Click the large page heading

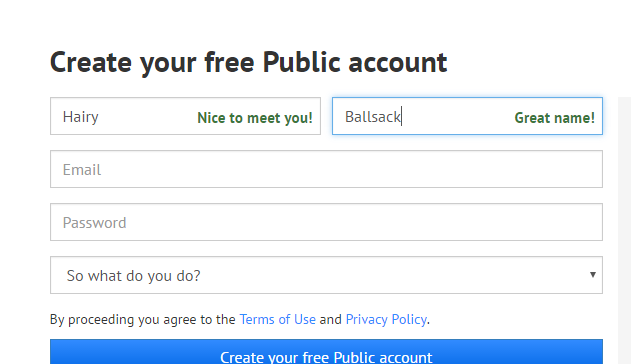tap(248, 63)
